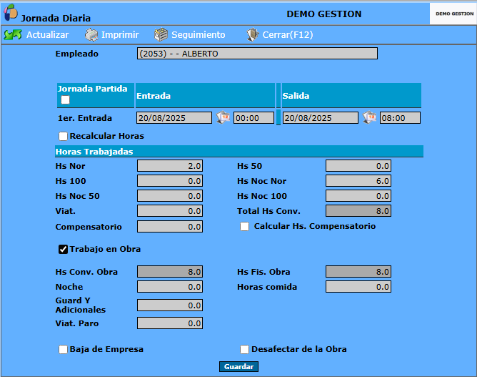
Task: Focus the Guard Y Adicionales field
Action: click(170, 305)
